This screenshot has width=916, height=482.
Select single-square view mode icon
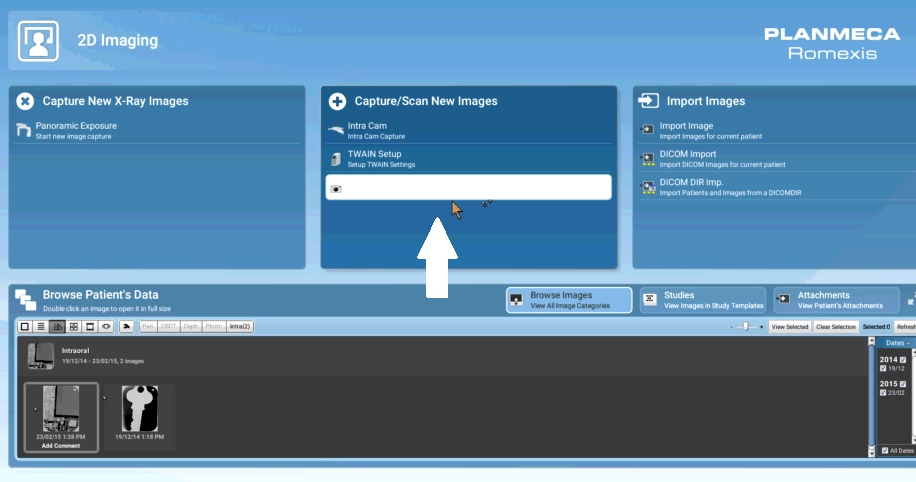(x=25, y=327)
